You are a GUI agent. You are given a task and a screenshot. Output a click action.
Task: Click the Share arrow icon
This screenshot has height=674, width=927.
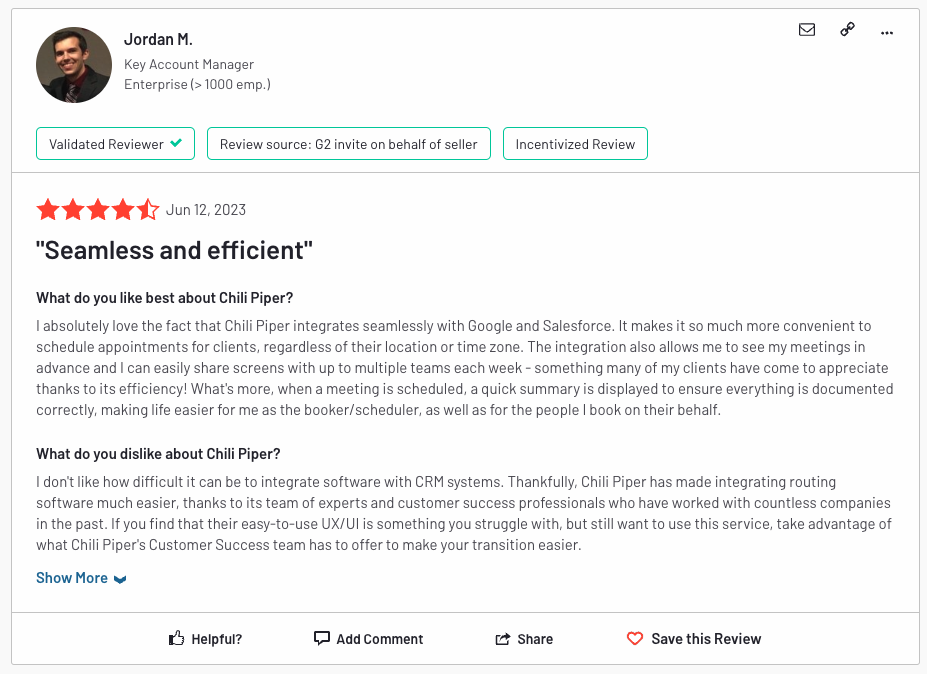(503, 639)
